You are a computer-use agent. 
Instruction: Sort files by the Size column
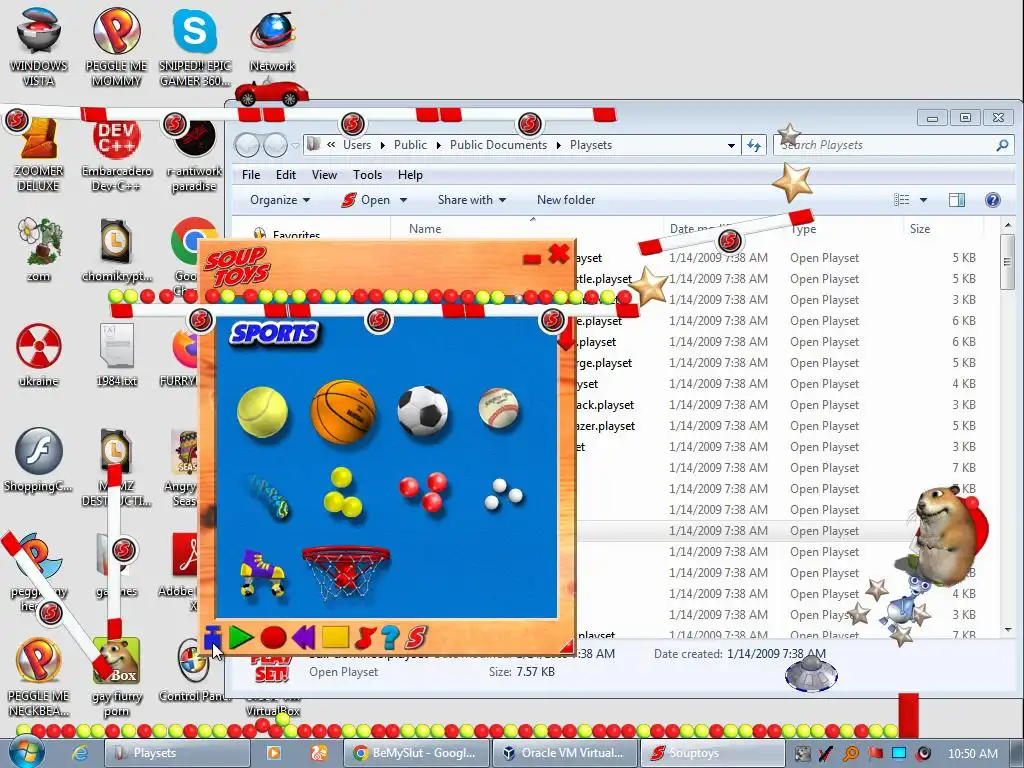(x=920, y=229)
